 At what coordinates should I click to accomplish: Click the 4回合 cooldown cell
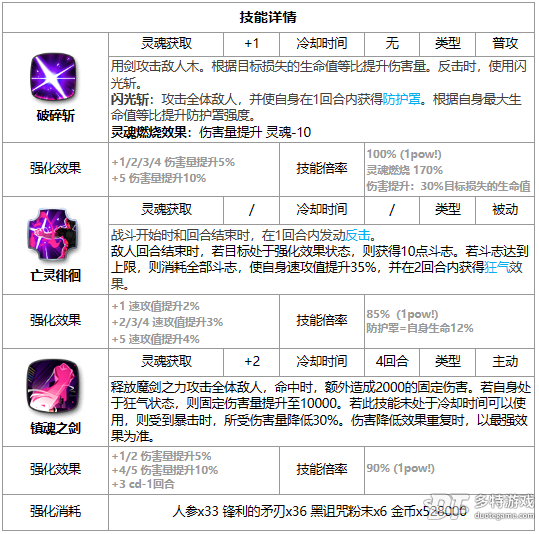point(392,361)
